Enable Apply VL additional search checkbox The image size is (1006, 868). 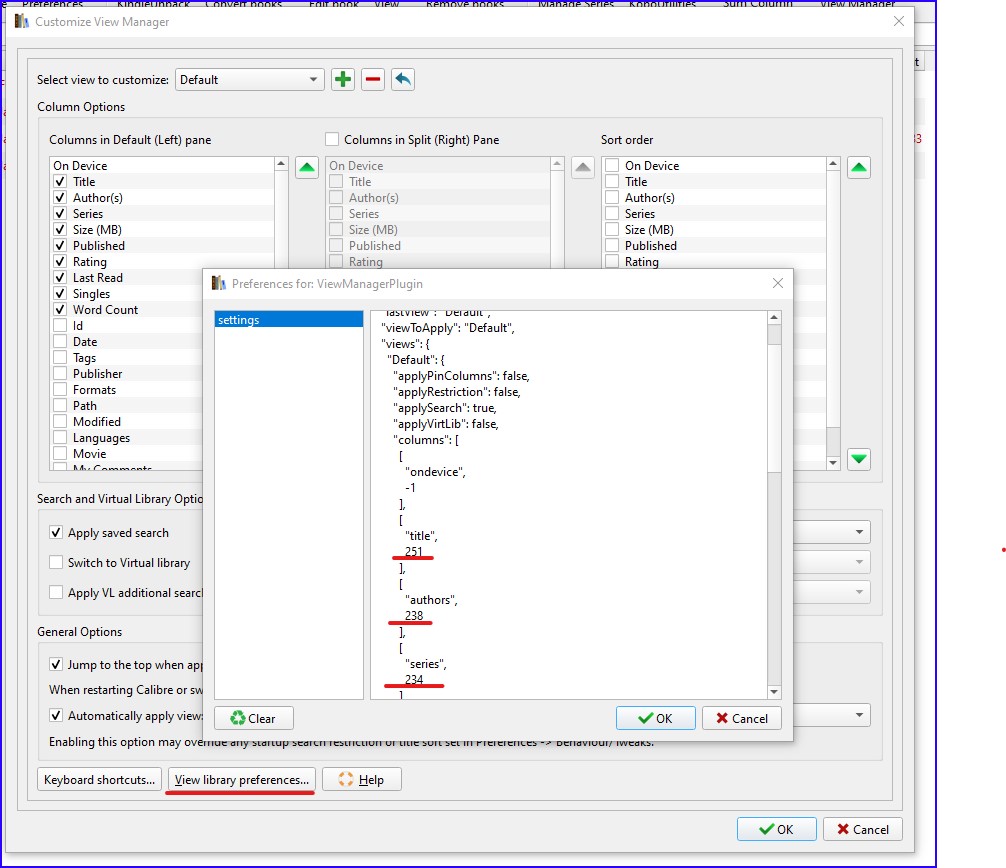(56, 592)
